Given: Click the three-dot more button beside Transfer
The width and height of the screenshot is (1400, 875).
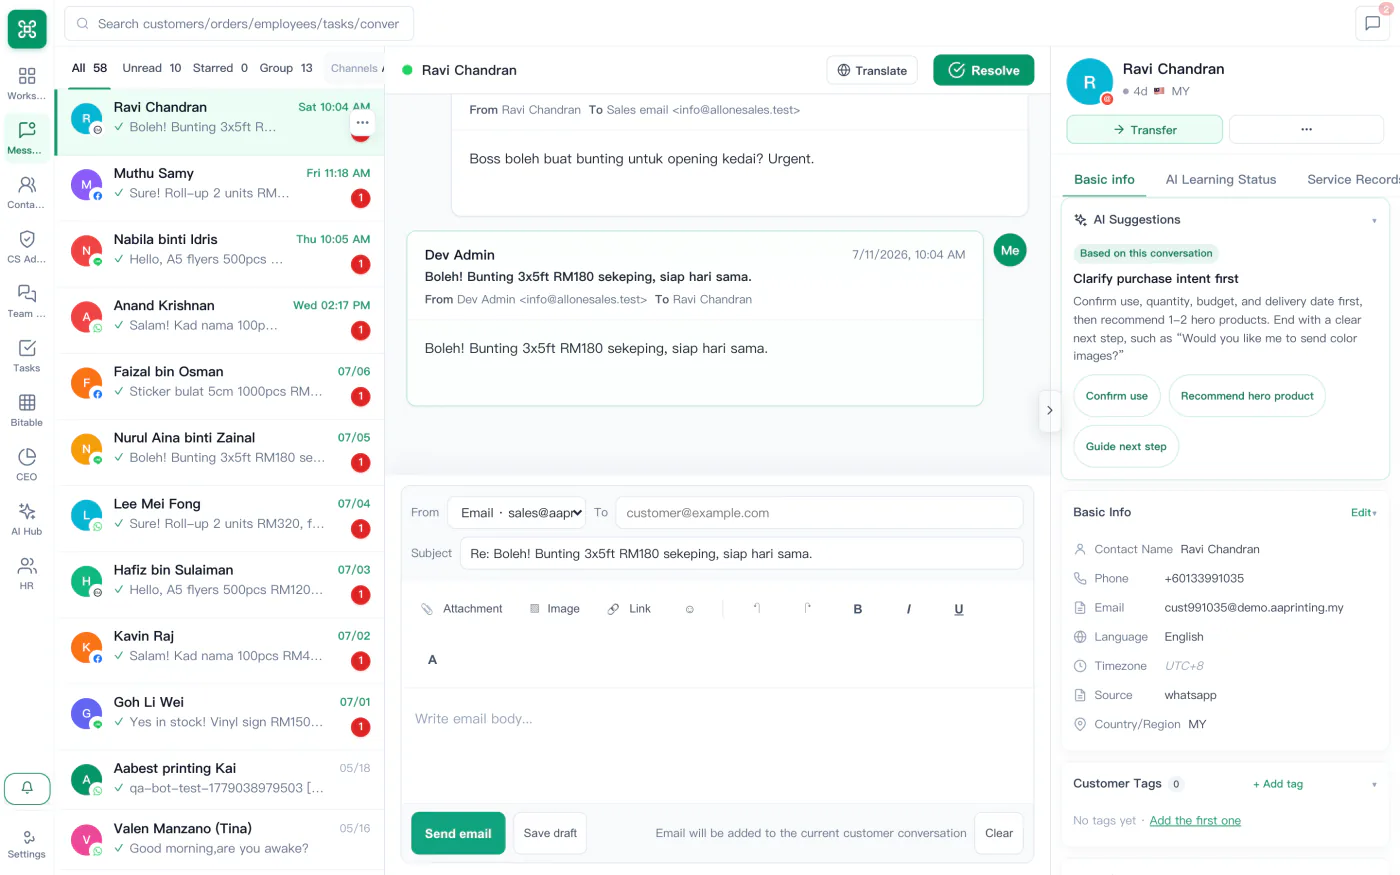Looking at the screenshot, I should (x=1306, y=130).
